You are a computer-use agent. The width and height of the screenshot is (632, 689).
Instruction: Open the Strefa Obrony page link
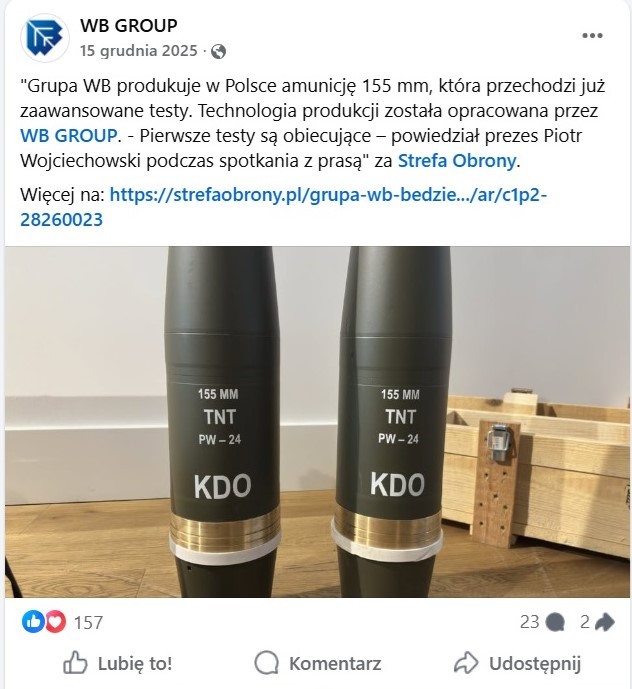[457, 161]
